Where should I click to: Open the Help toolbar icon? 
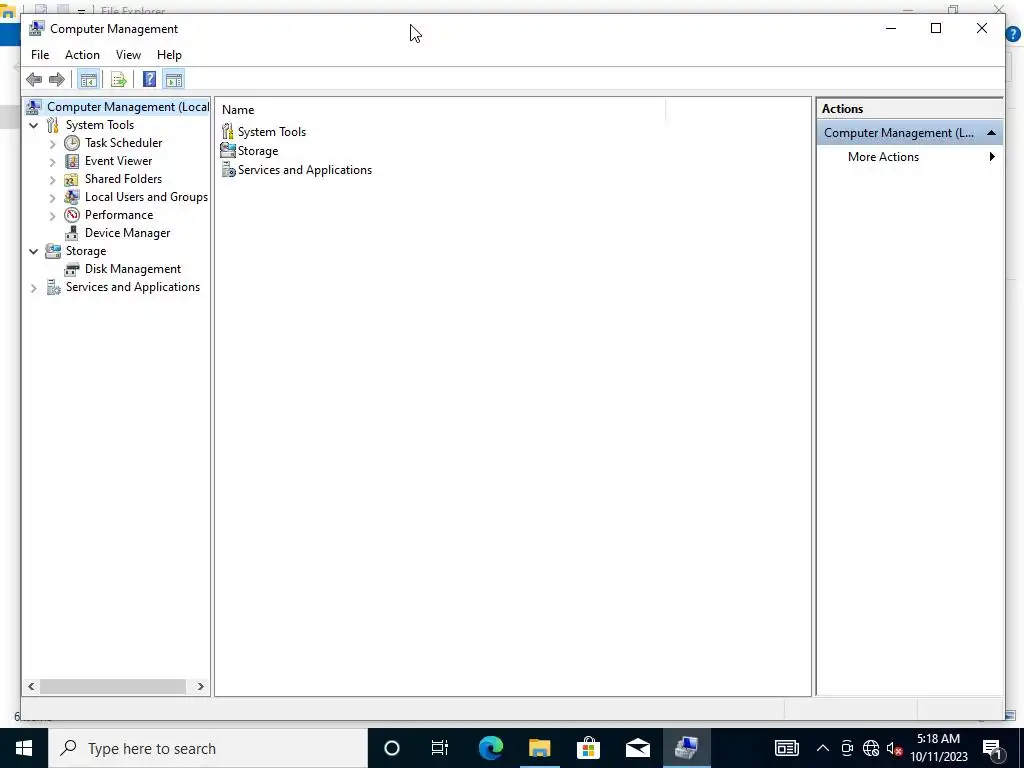coord(150,80)
